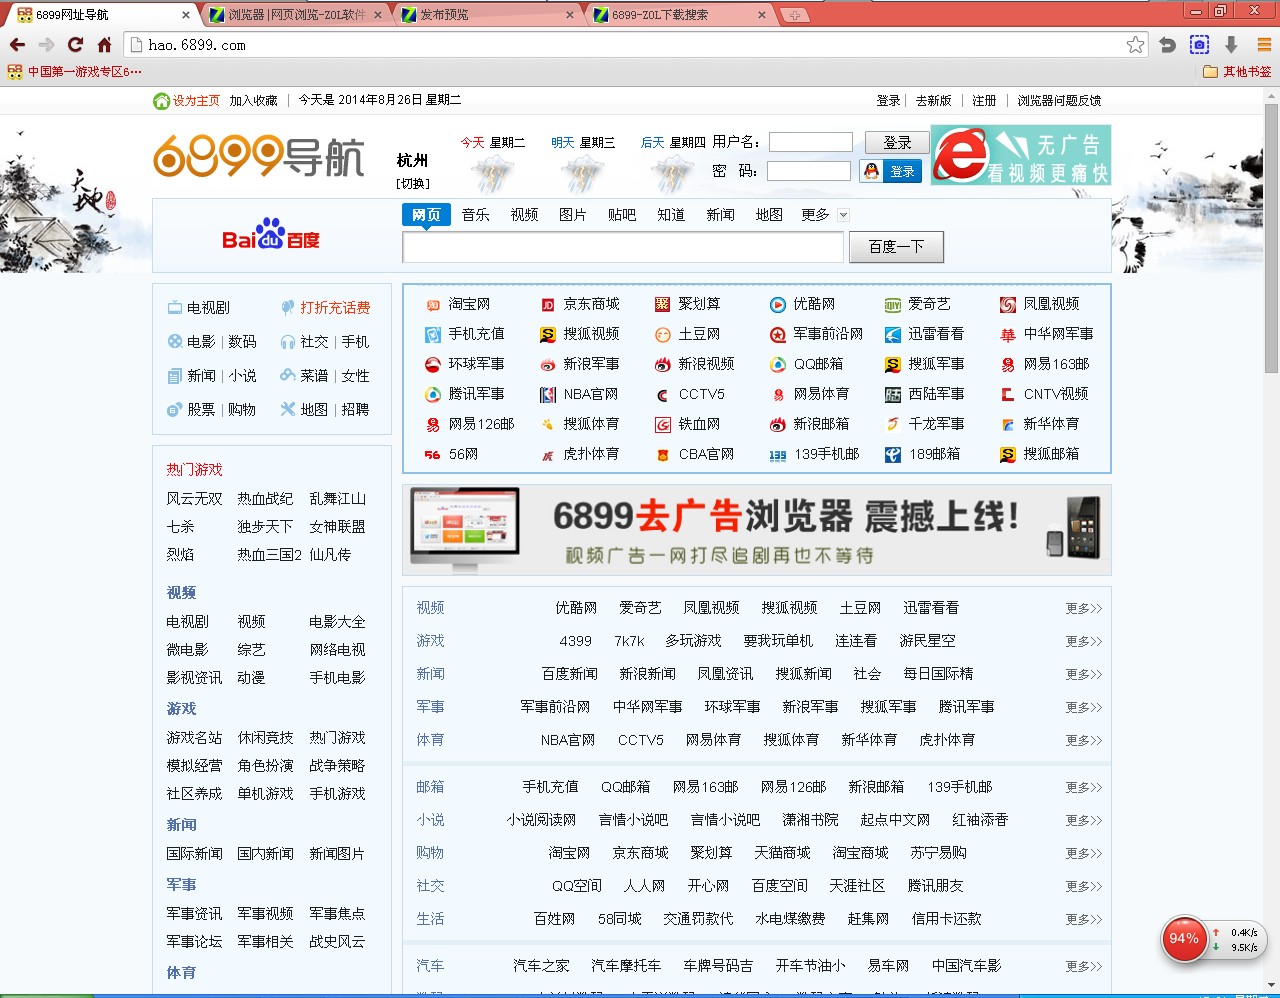Screen dimensions: 1280x998
Task: Open the 注册 link in top bar
Action: 984,101
